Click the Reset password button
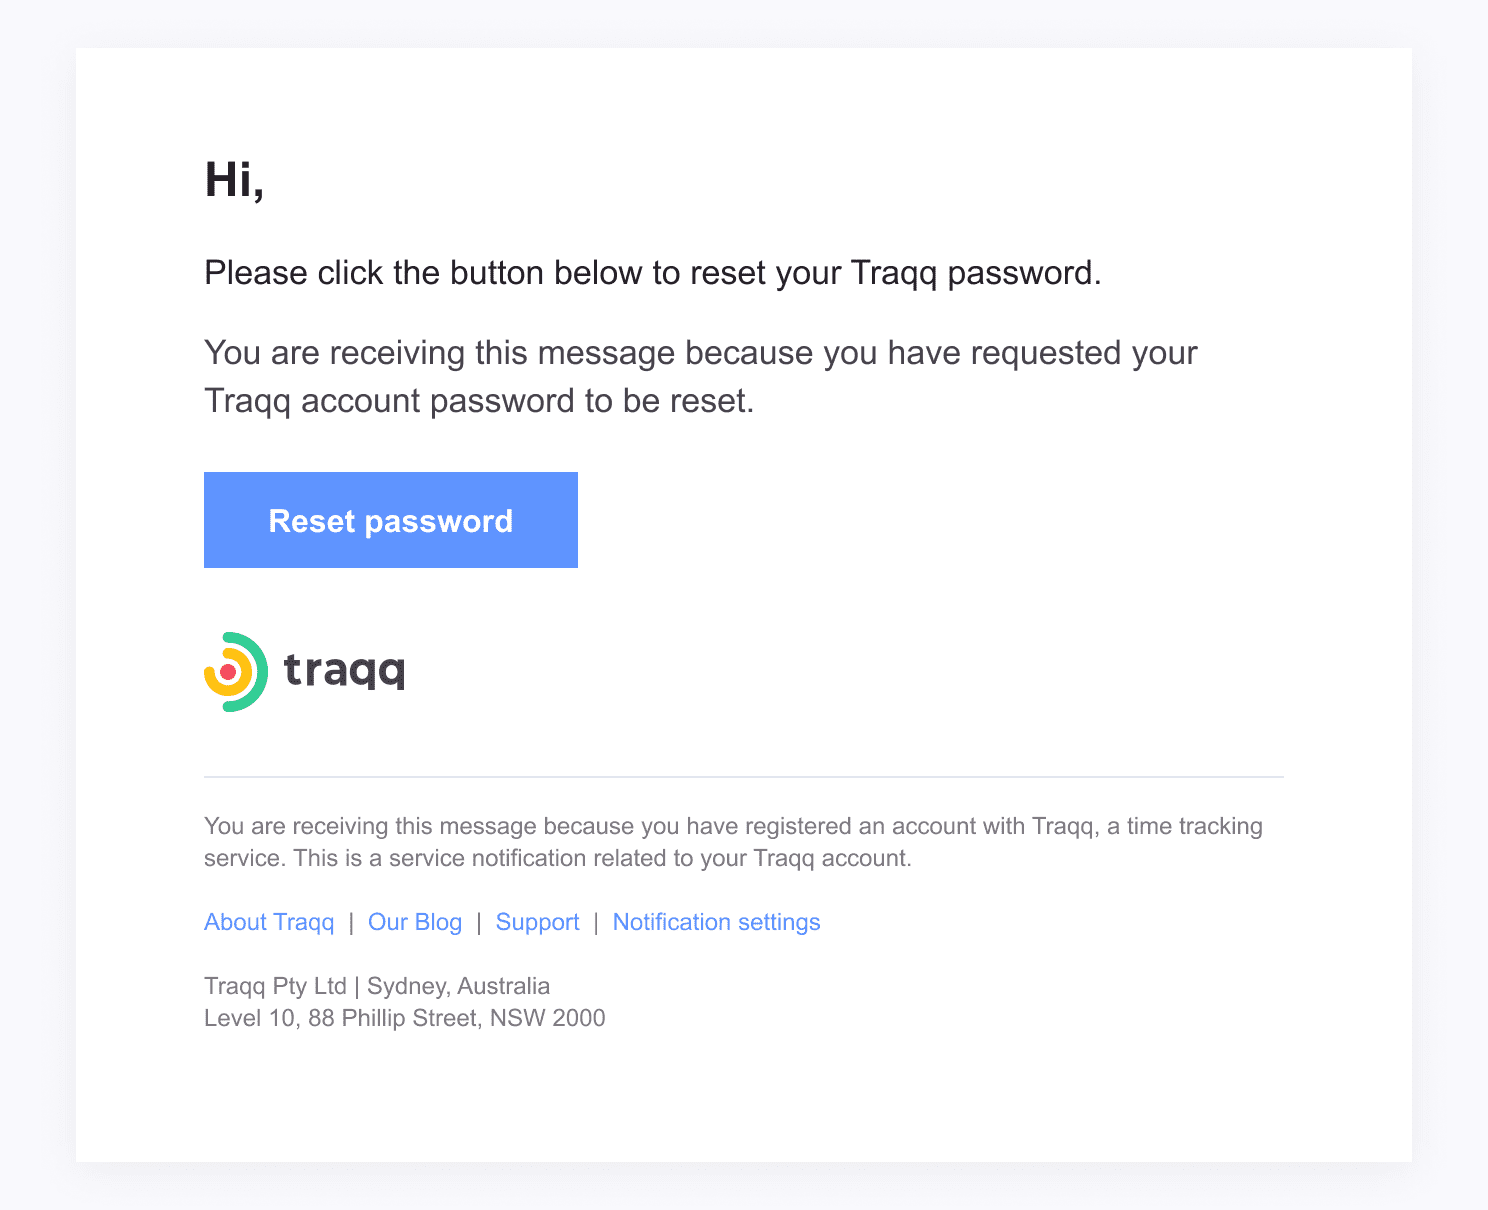This screenshot has height=1210, width=1488. pyautogui.click(x=391, y=520)
